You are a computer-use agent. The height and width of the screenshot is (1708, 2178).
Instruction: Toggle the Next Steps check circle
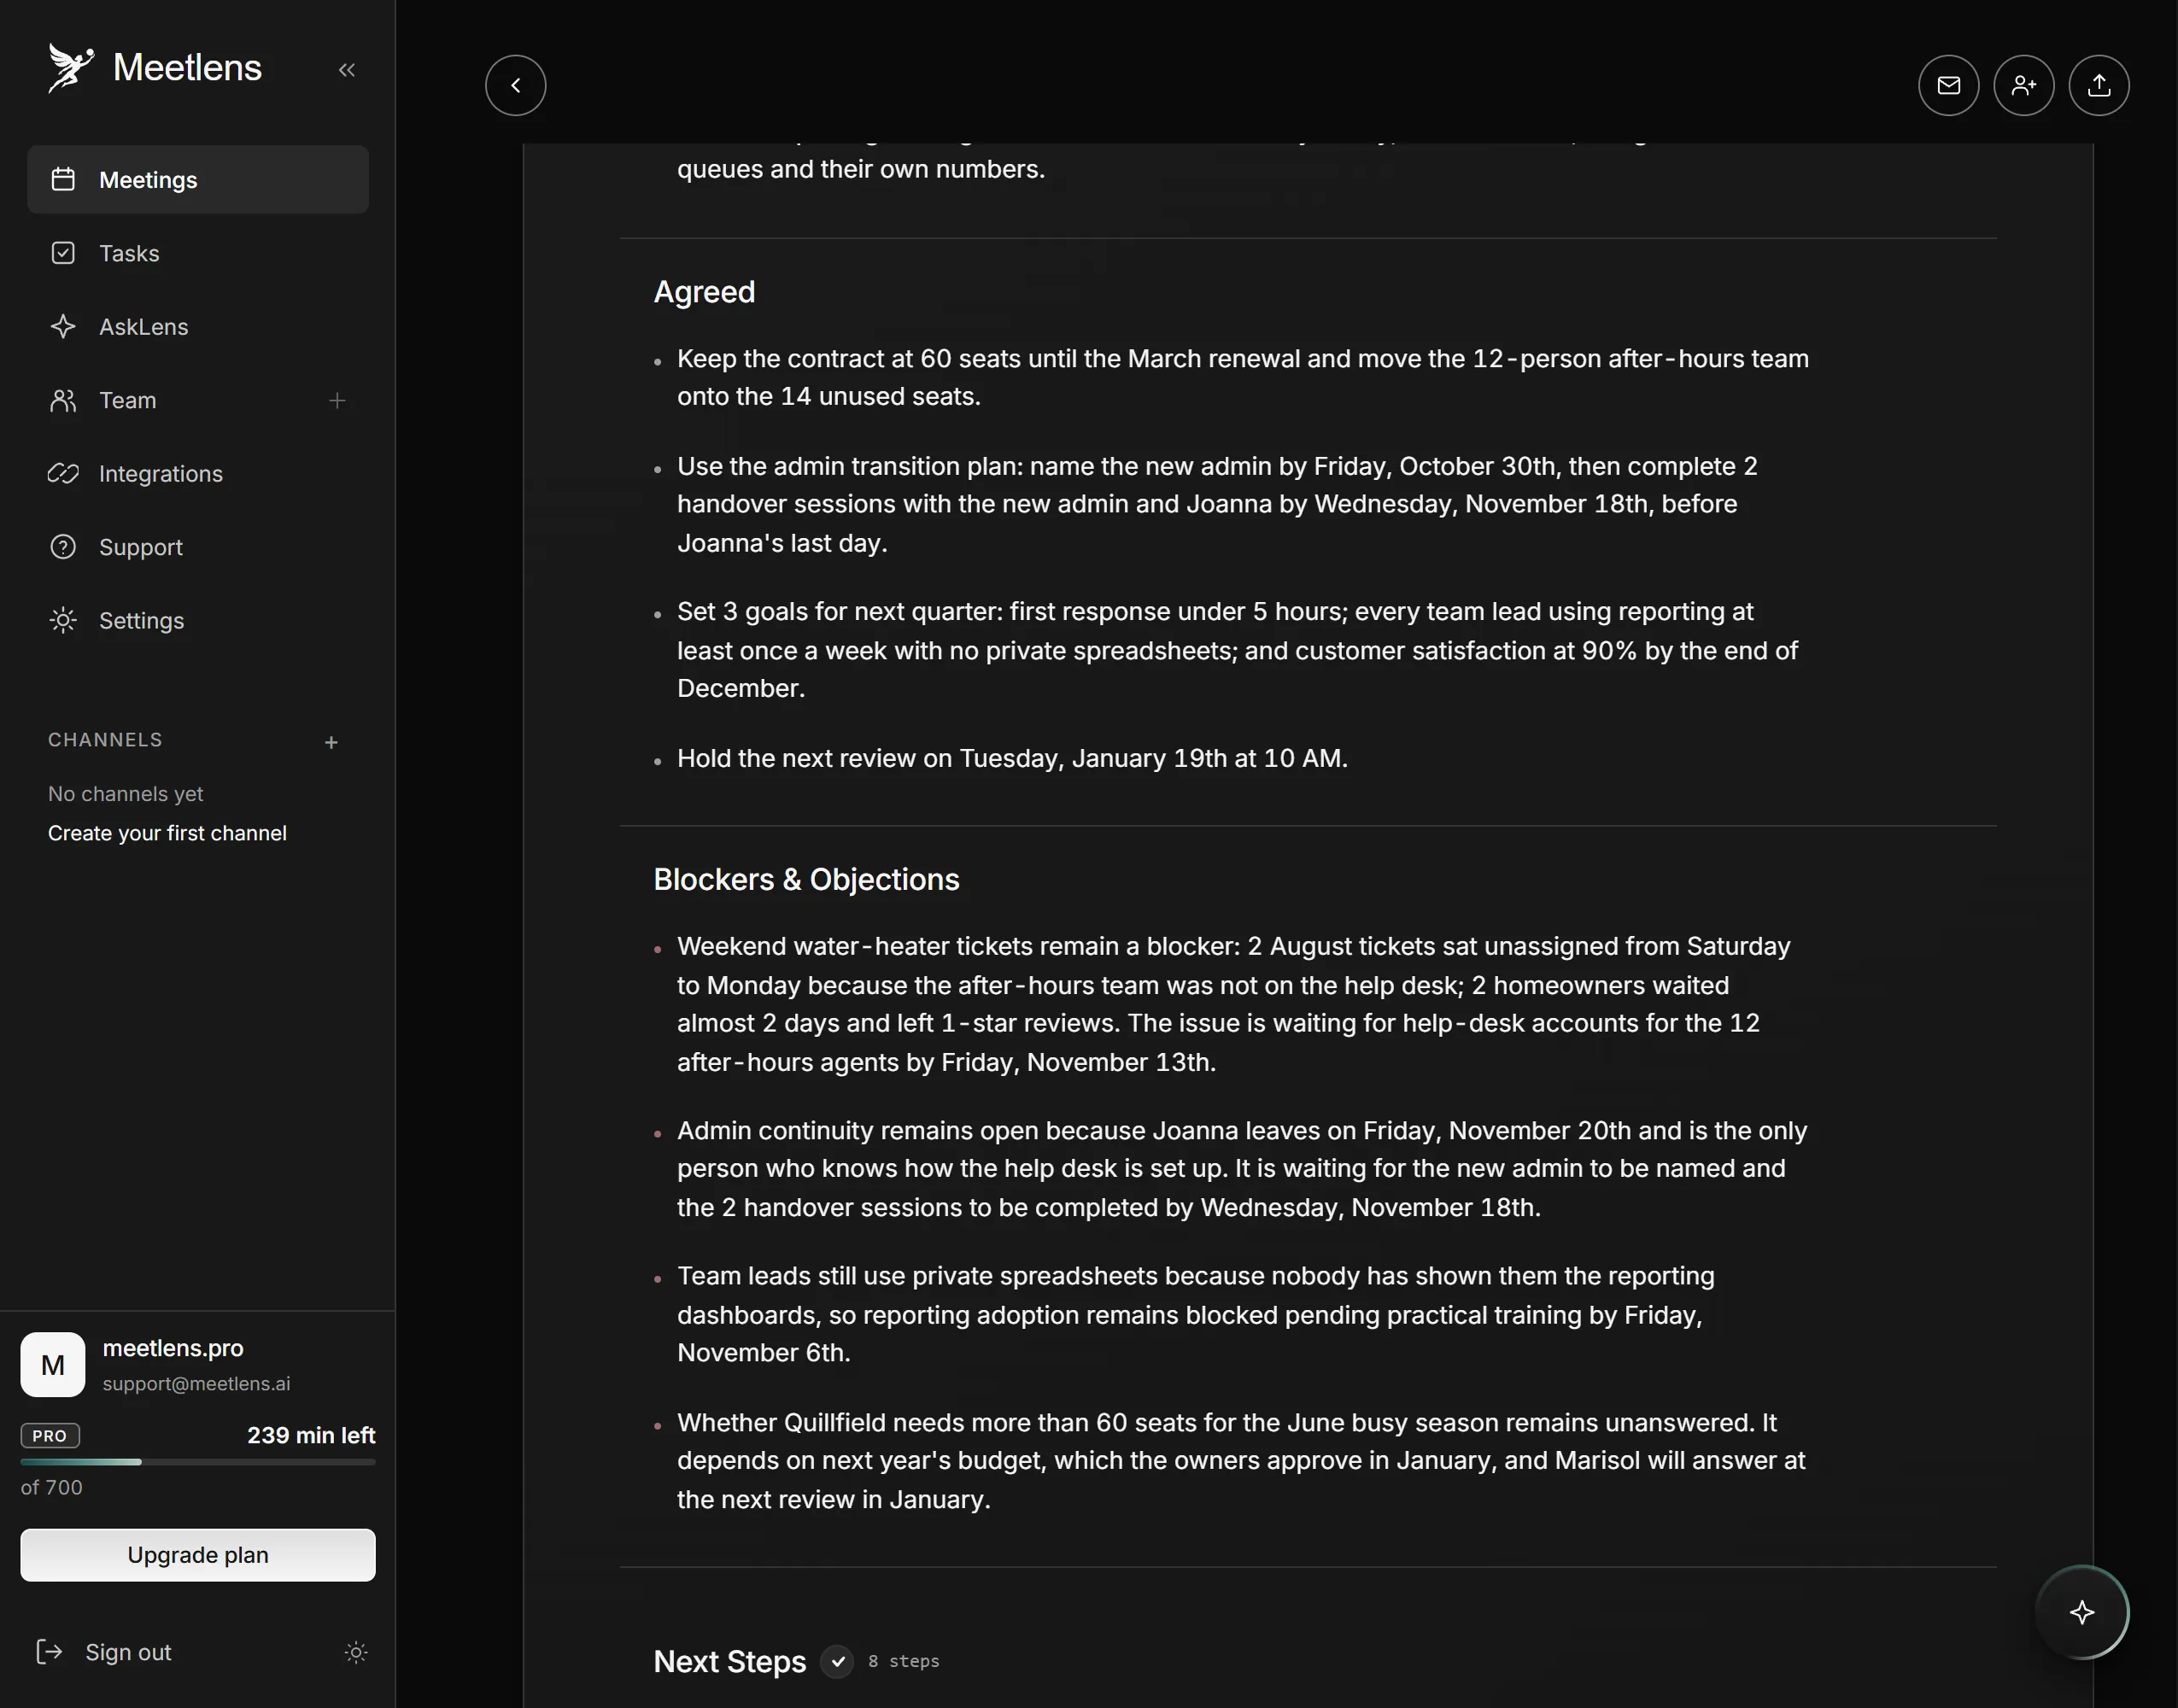pyautogui.click(x=837, y=1661)
